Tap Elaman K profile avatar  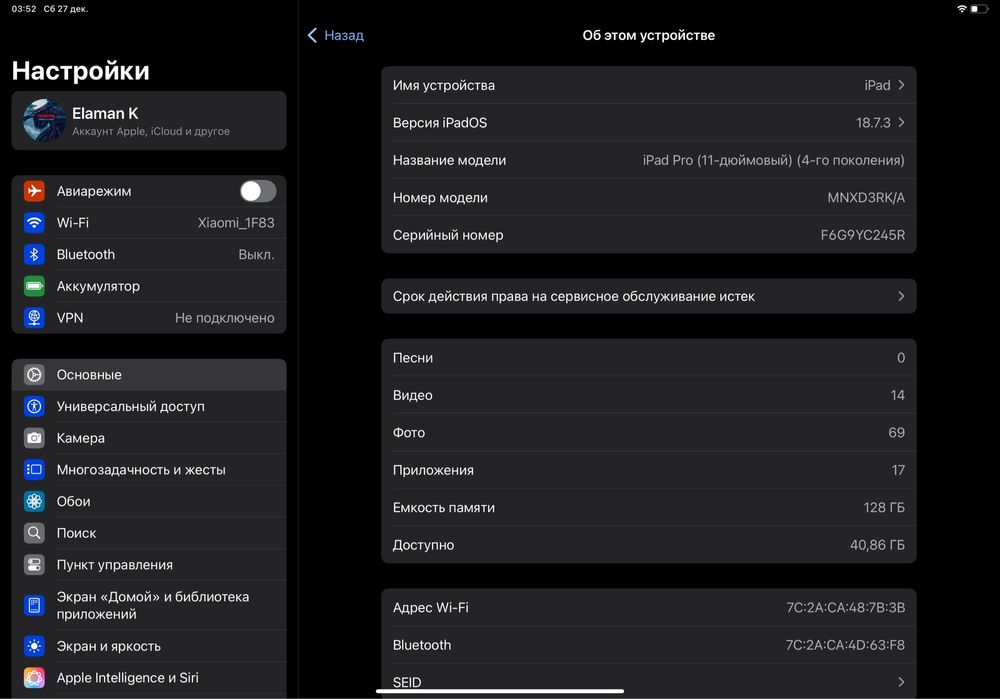pos(45,121)
